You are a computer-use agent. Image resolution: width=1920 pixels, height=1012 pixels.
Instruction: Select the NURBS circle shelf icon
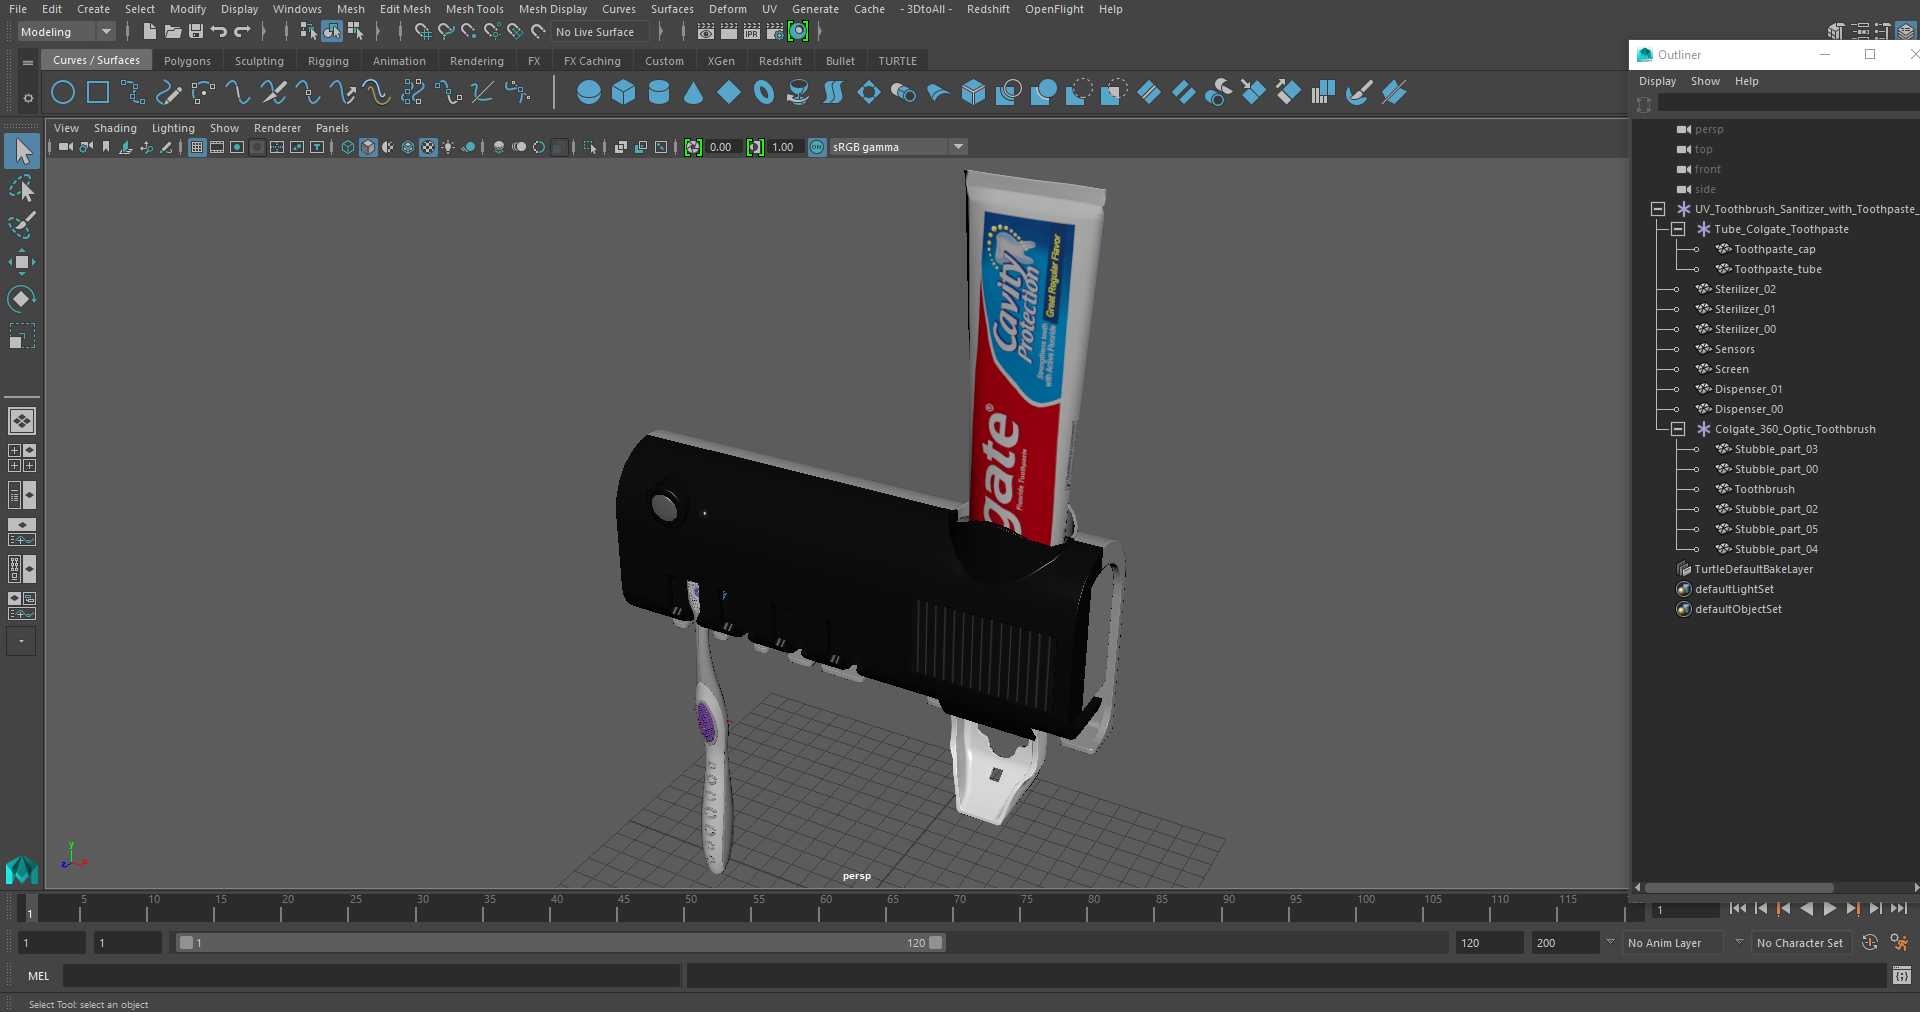[x=63, y=93]
